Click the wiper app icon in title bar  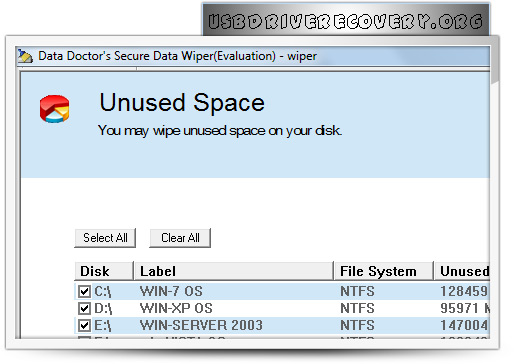point(25,56)
